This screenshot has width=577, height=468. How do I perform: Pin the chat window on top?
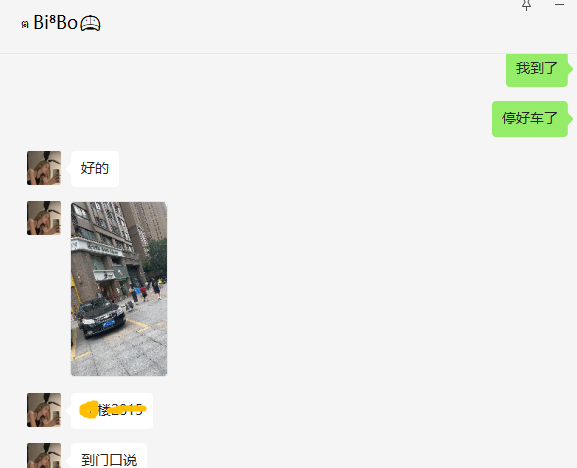(527, 5)
